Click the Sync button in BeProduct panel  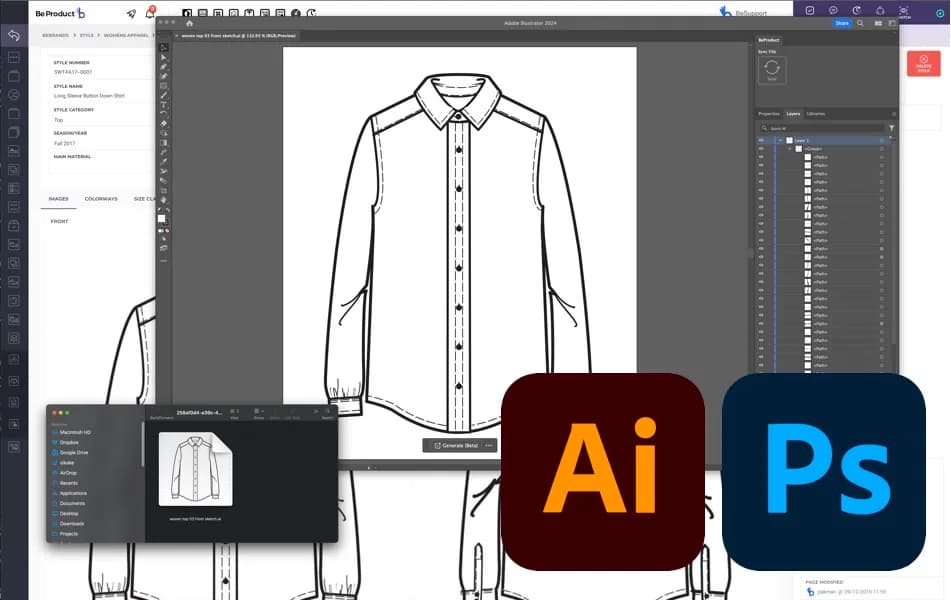771,70
